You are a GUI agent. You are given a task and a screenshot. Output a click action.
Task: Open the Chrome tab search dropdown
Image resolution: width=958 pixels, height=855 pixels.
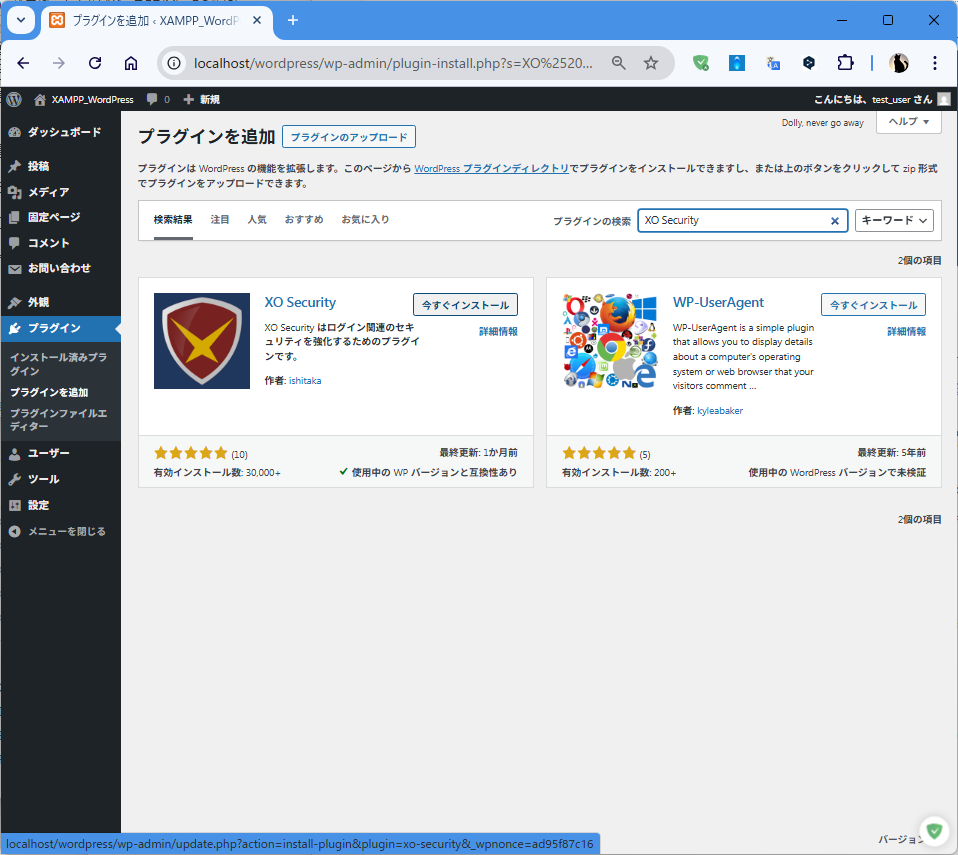[x=21, y=20]
